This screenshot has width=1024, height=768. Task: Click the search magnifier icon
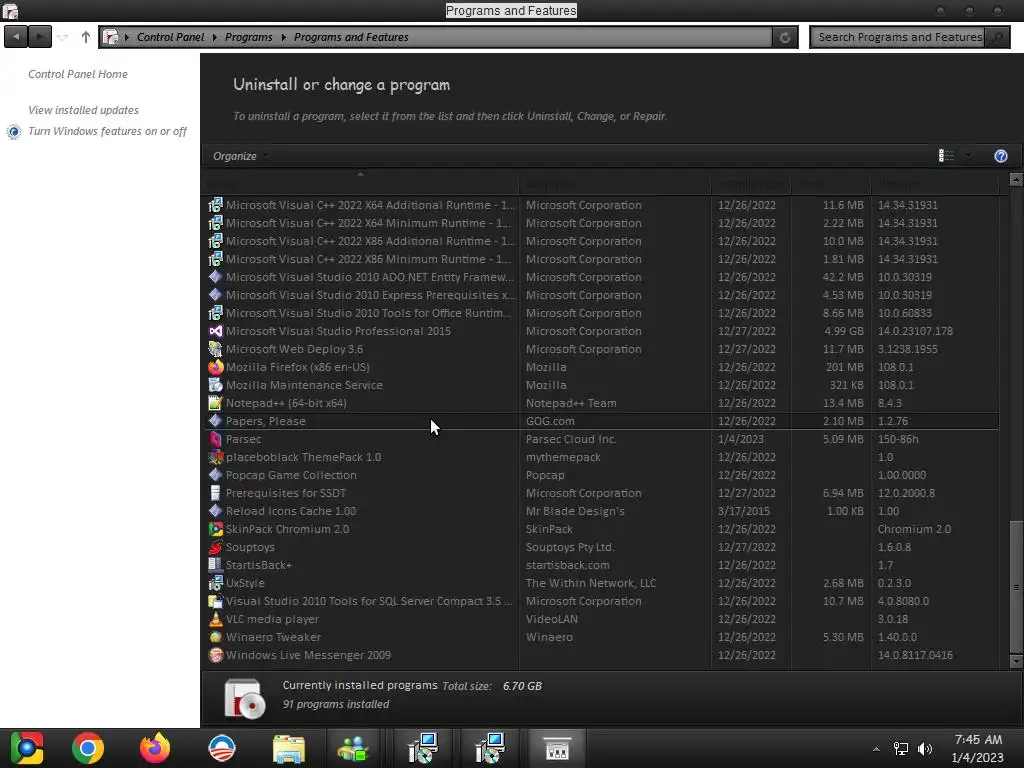[x=997, y=37]
